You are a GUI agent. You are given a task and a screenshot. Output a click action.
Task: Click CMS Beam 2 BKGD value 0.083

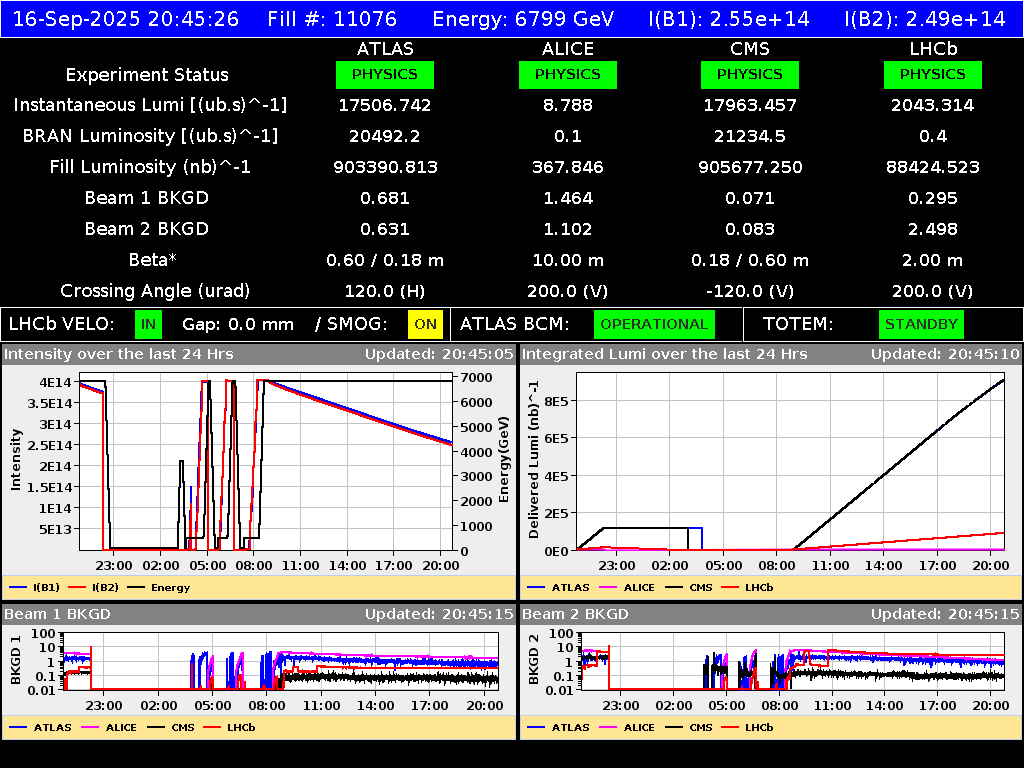(750, 229)
